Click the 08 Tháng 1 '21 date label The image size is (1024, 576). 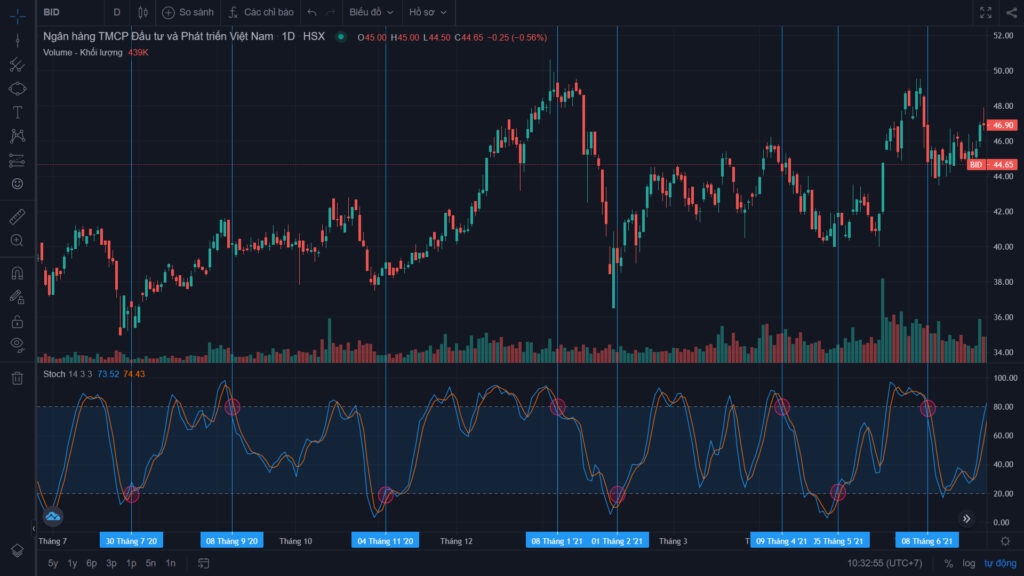coord(556,541)
